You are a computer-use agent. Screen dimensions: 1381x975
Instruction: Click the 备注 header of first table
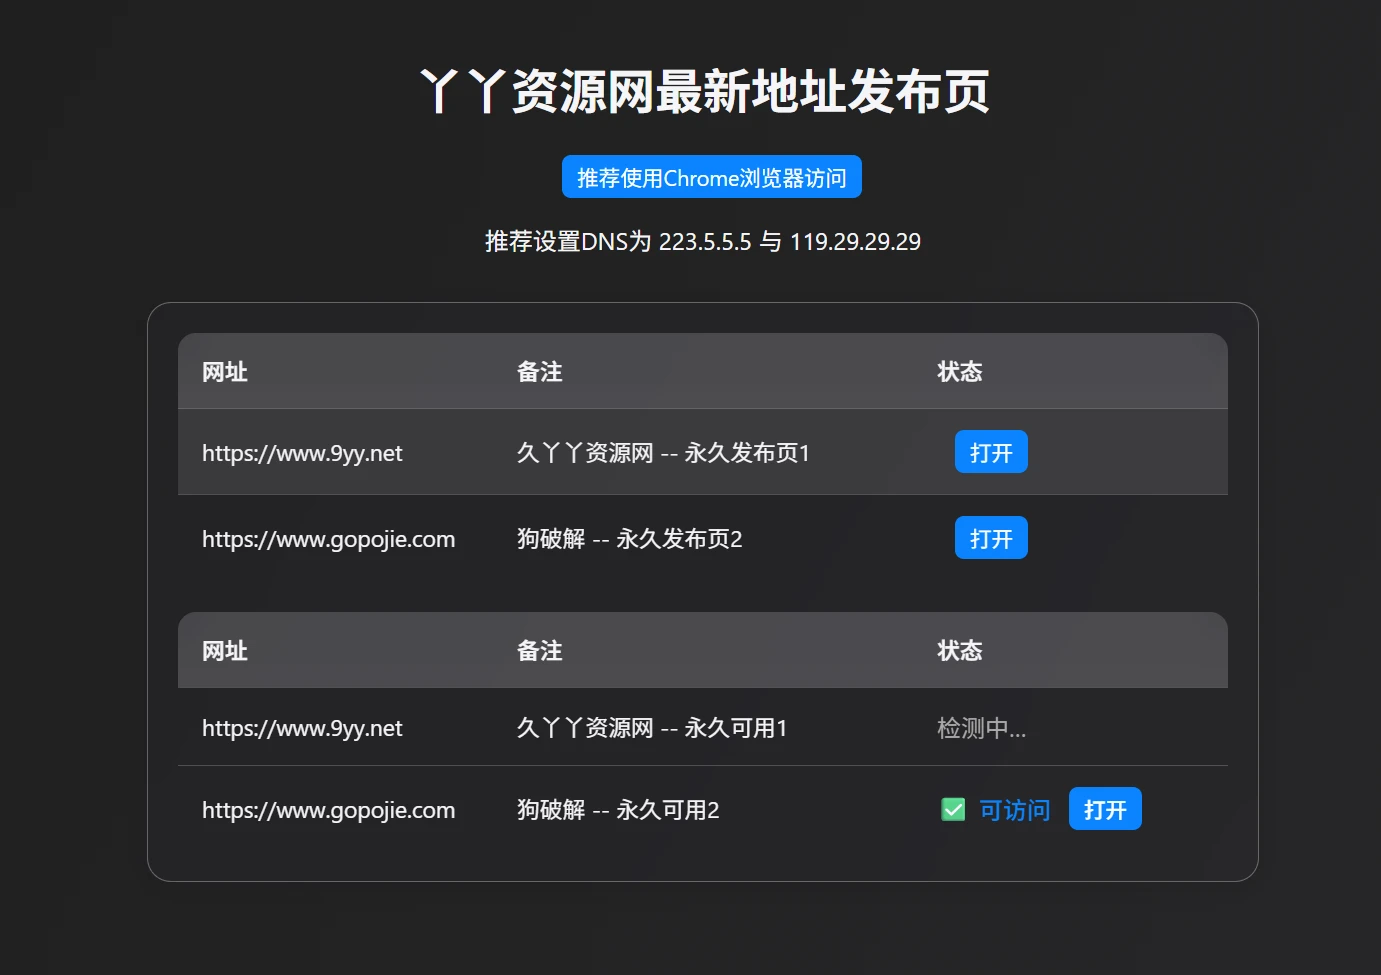click(x=540, y=372)
